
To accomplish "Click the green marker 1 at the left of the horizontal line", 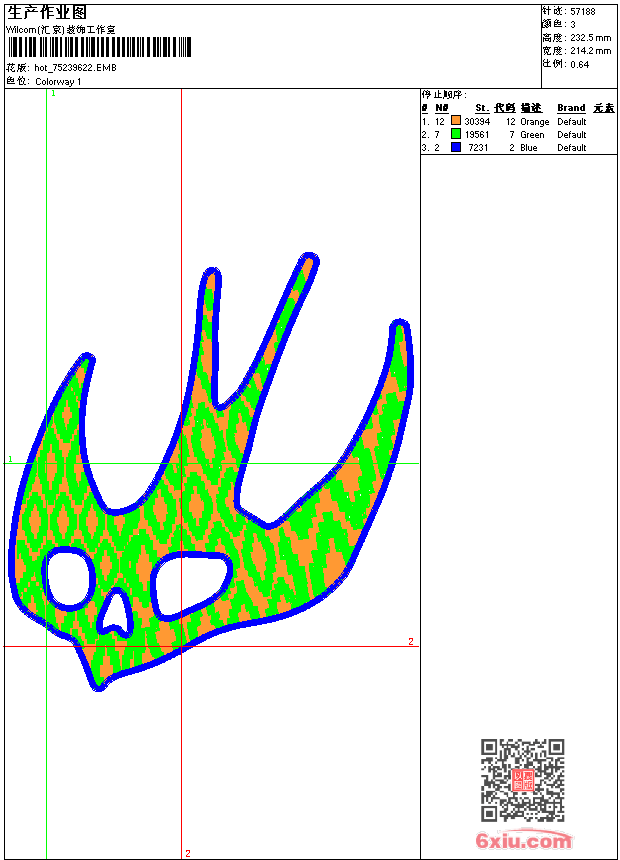I will click(11, 459).
